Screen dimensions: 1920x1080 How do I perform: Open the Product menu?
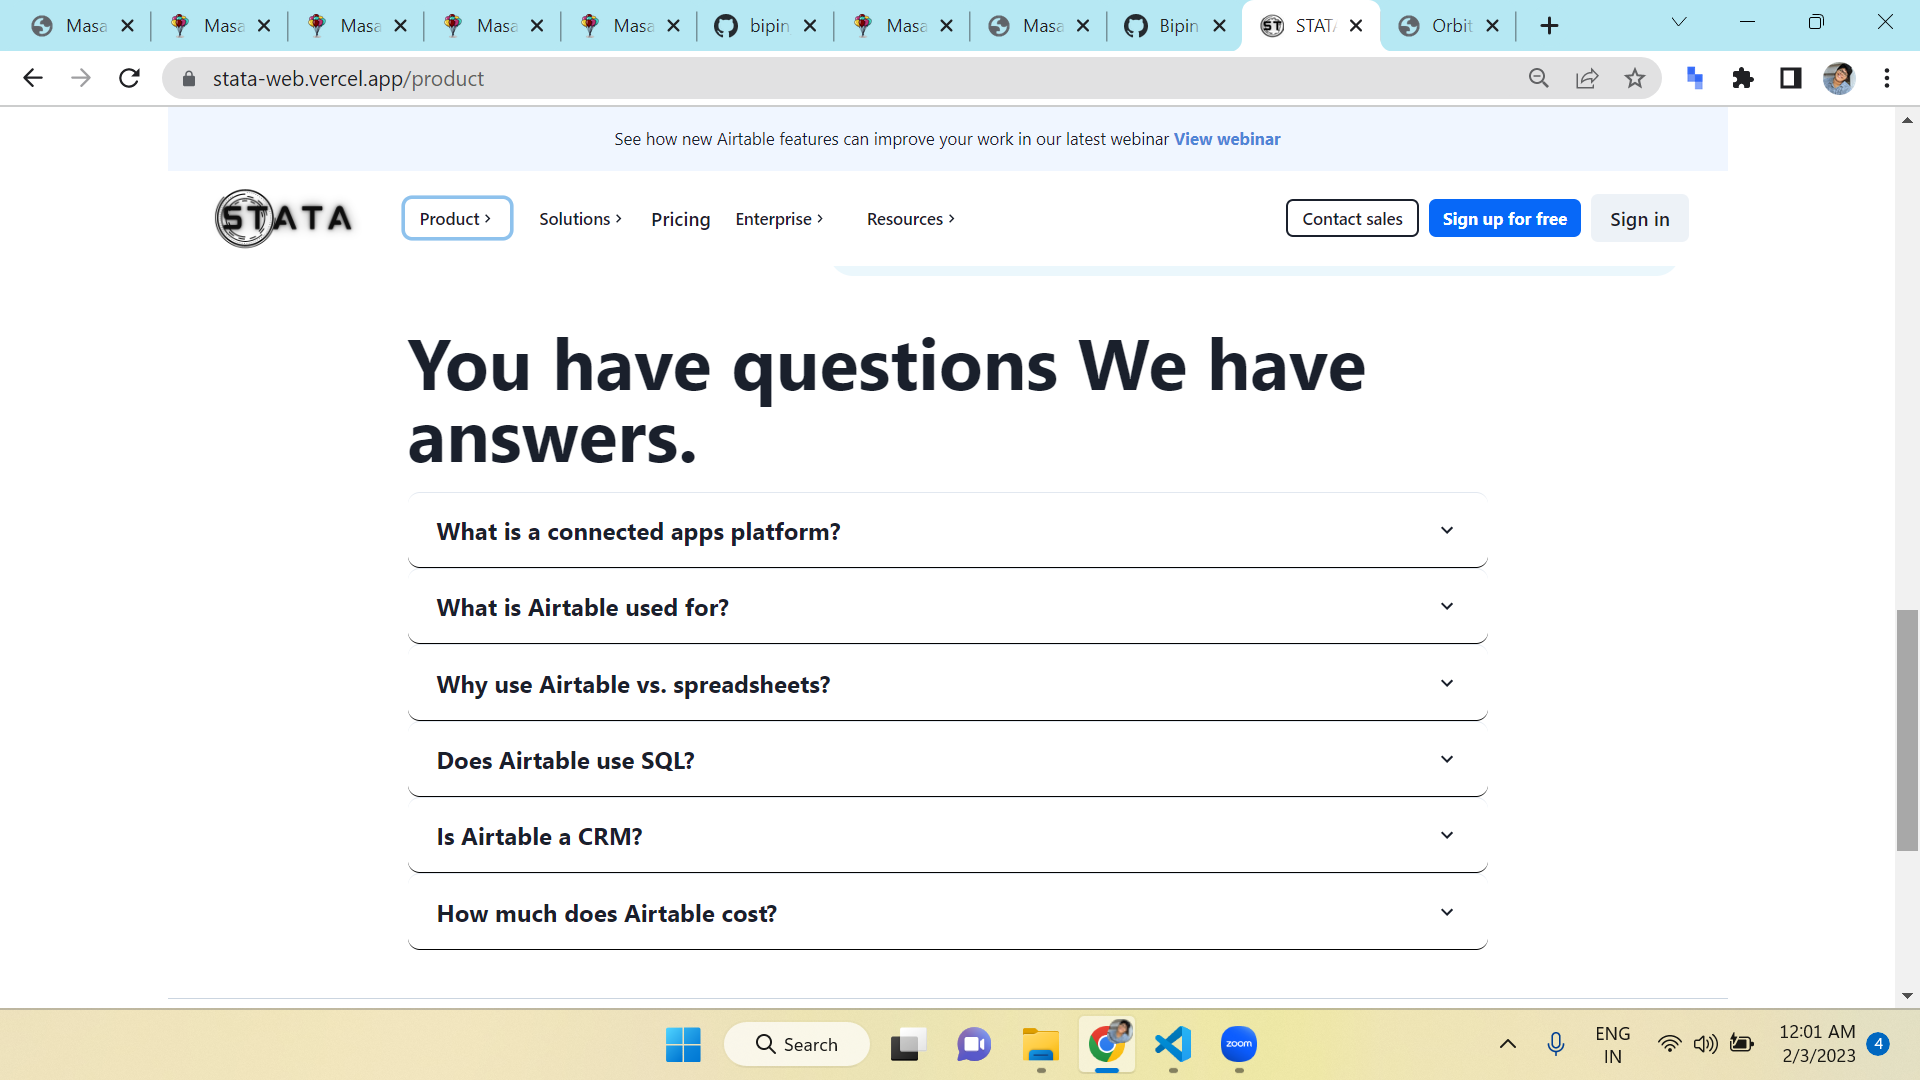(x=456, y=218)
